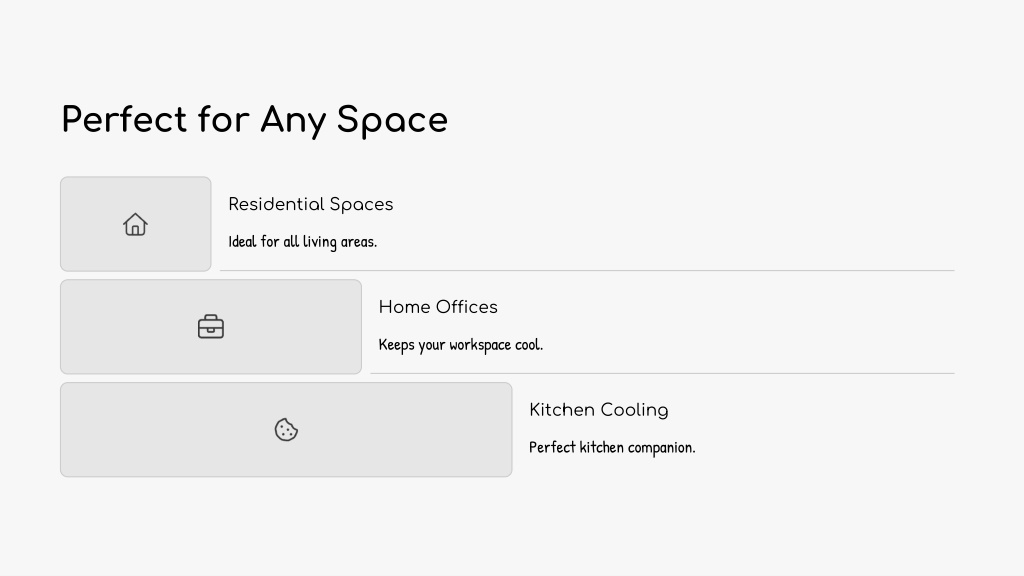Click the word 'Any' in the main heading

293,121
